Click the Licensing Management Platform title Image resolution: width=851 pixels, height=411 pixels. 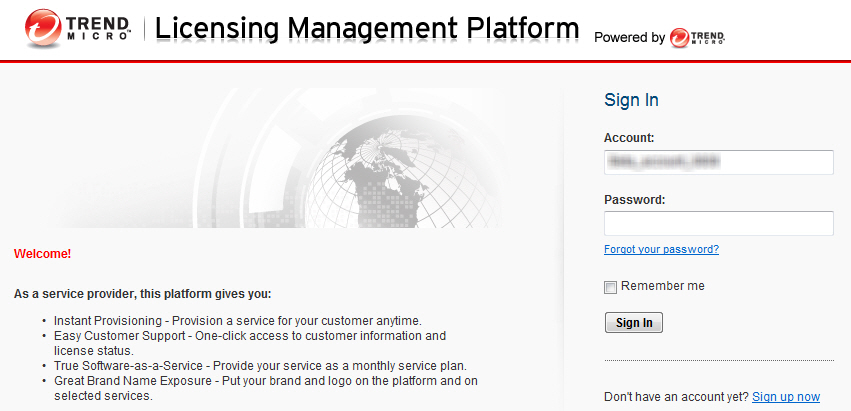point(367,28)
